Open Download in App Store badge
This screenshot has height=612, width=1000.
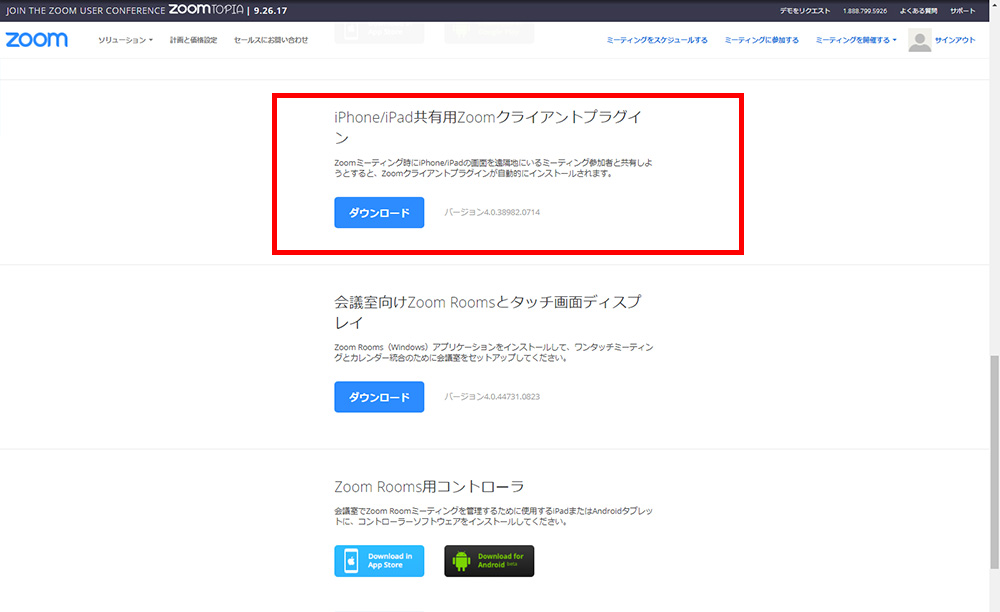point(379,561)
